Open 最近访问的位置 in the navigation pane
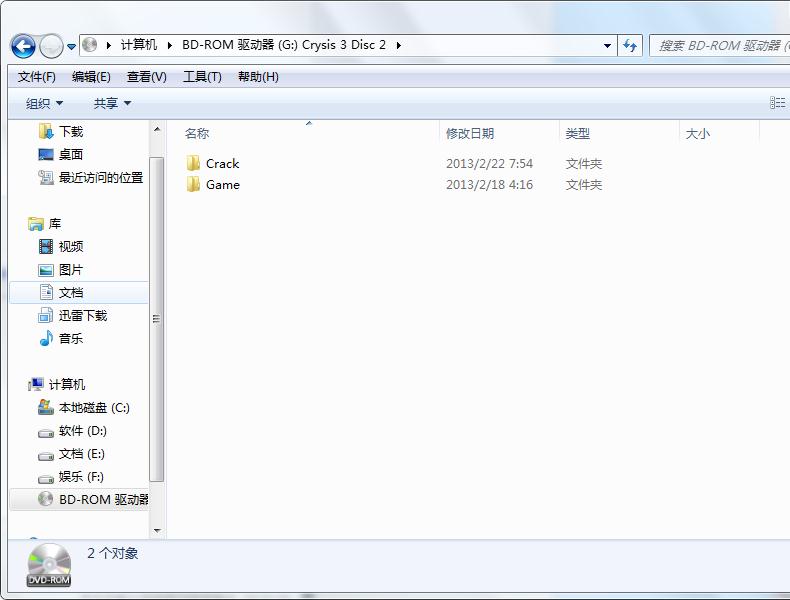This screenshot has height=600, width=790. pos(101,177)
